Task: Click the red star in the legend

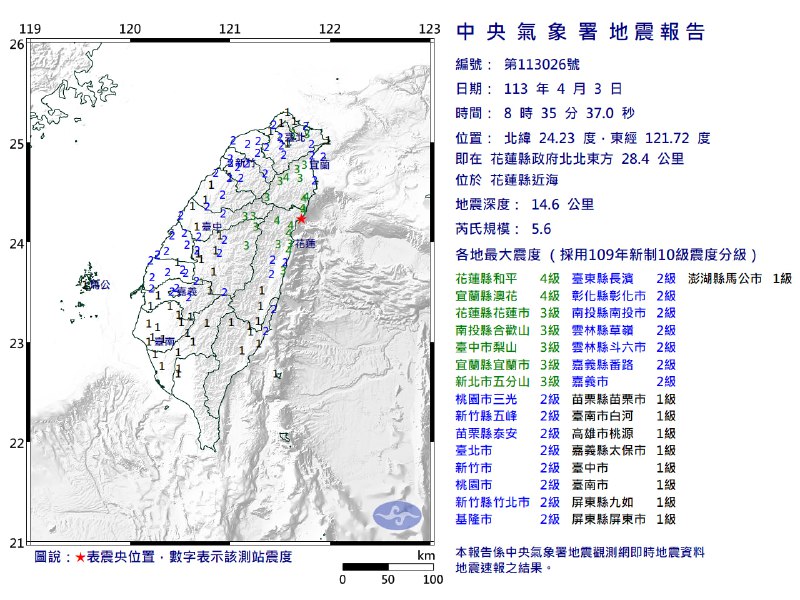Action: [x=80, y=557]
